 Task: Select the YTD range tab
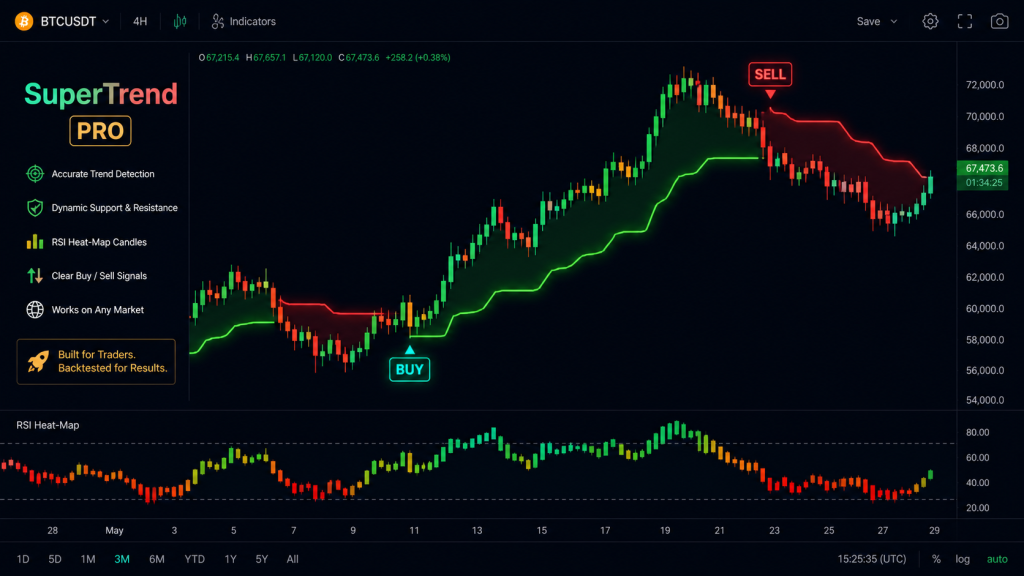coord(194,559)
